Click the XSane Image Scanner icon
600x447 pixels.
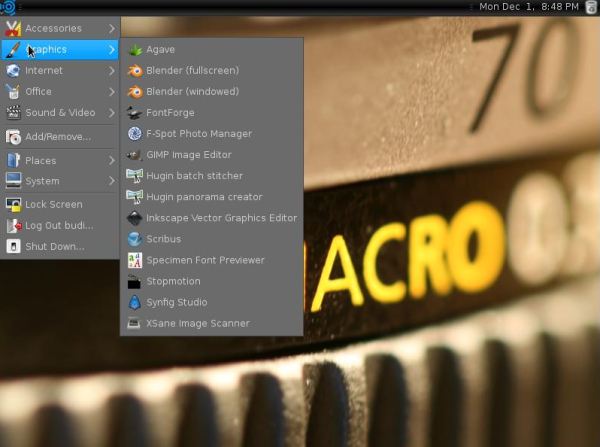[135, 323]
